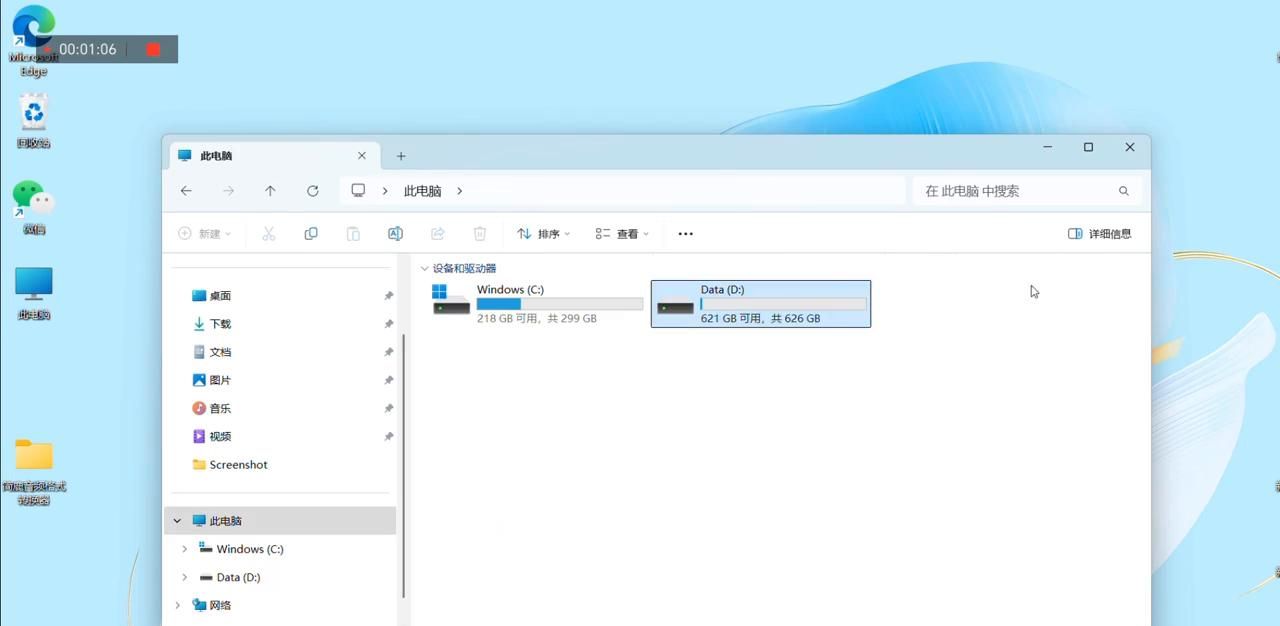Unpin 音乐 via its pin icon
Viewport: 1280px width, 626px height.
pyautogui.click(x=388, y=408)
